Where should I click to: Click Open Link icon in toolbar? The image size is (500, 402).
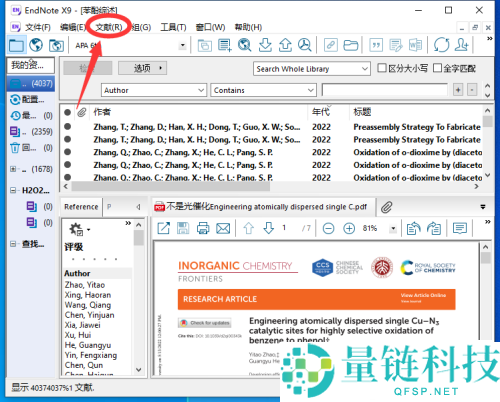pos(331,45)
